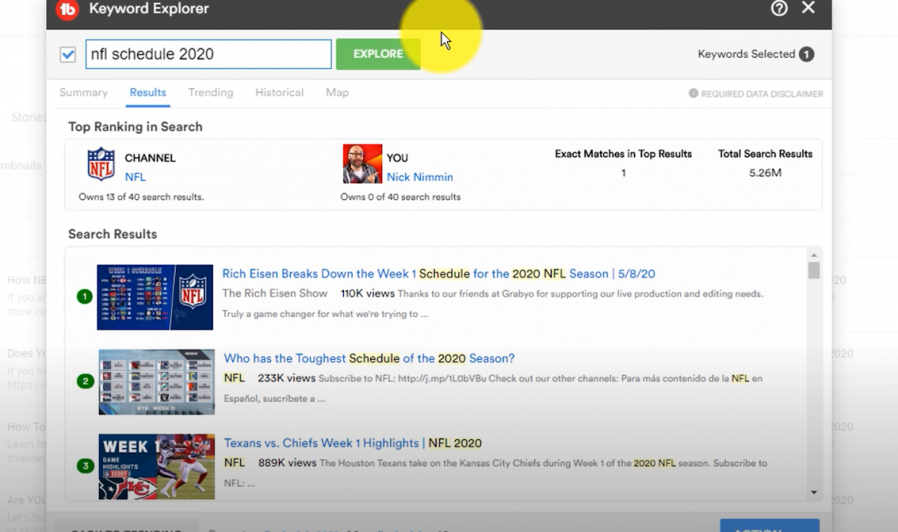Click the NFL channel logo
Screen dimensions: 898x532
(x=101, y=164)
